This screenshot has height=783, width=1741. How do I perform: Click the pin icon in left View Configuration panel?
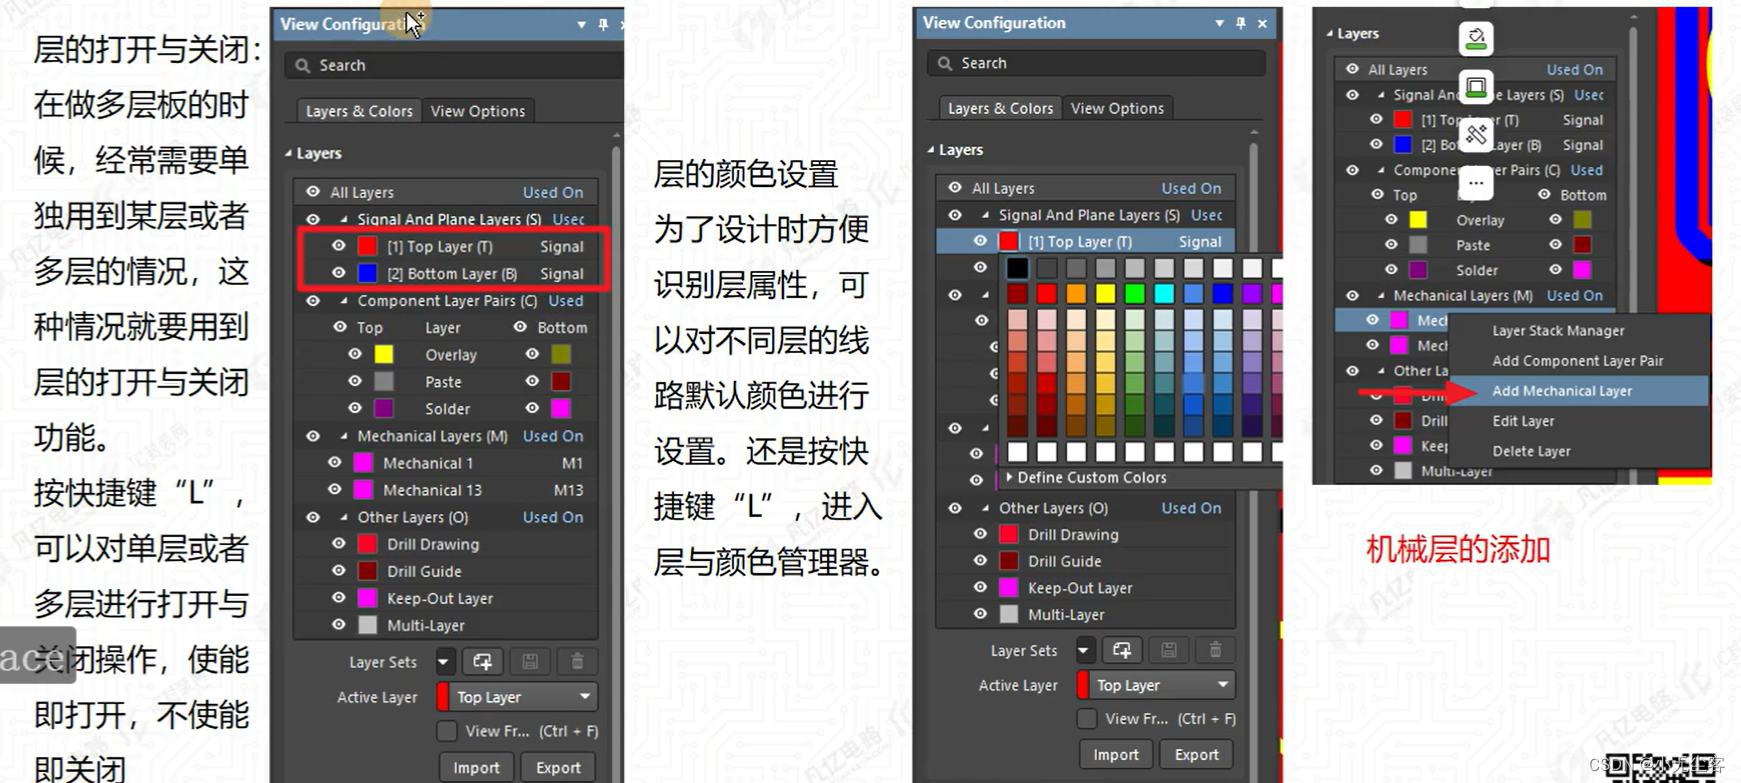pos(603,24)
